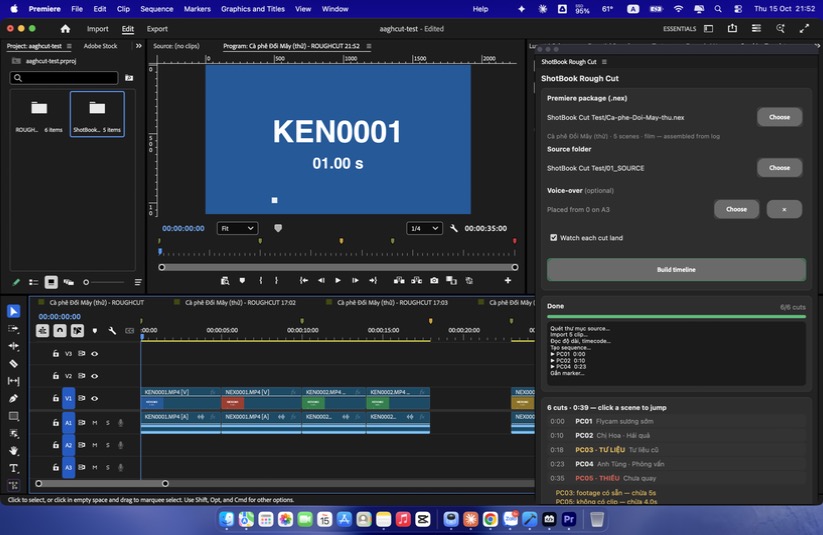
Task: Open ShotBook Rough Cut panel menu
Action: click(x=604, y=62)
